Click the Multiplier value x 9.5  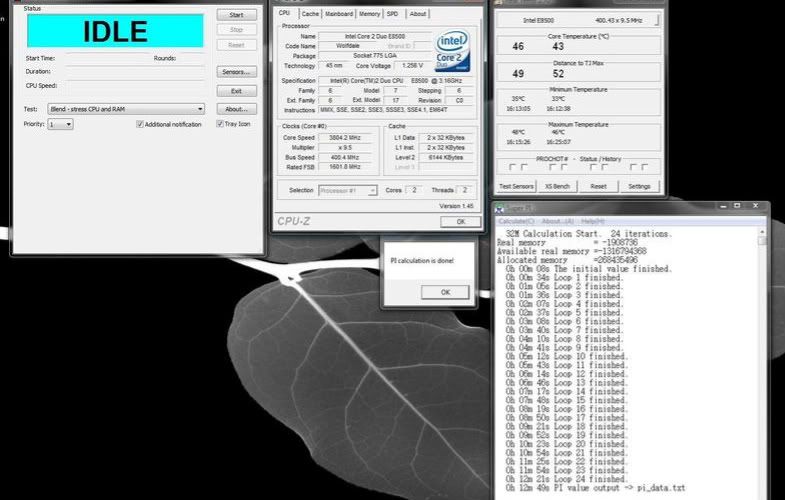tap(345, 148)
